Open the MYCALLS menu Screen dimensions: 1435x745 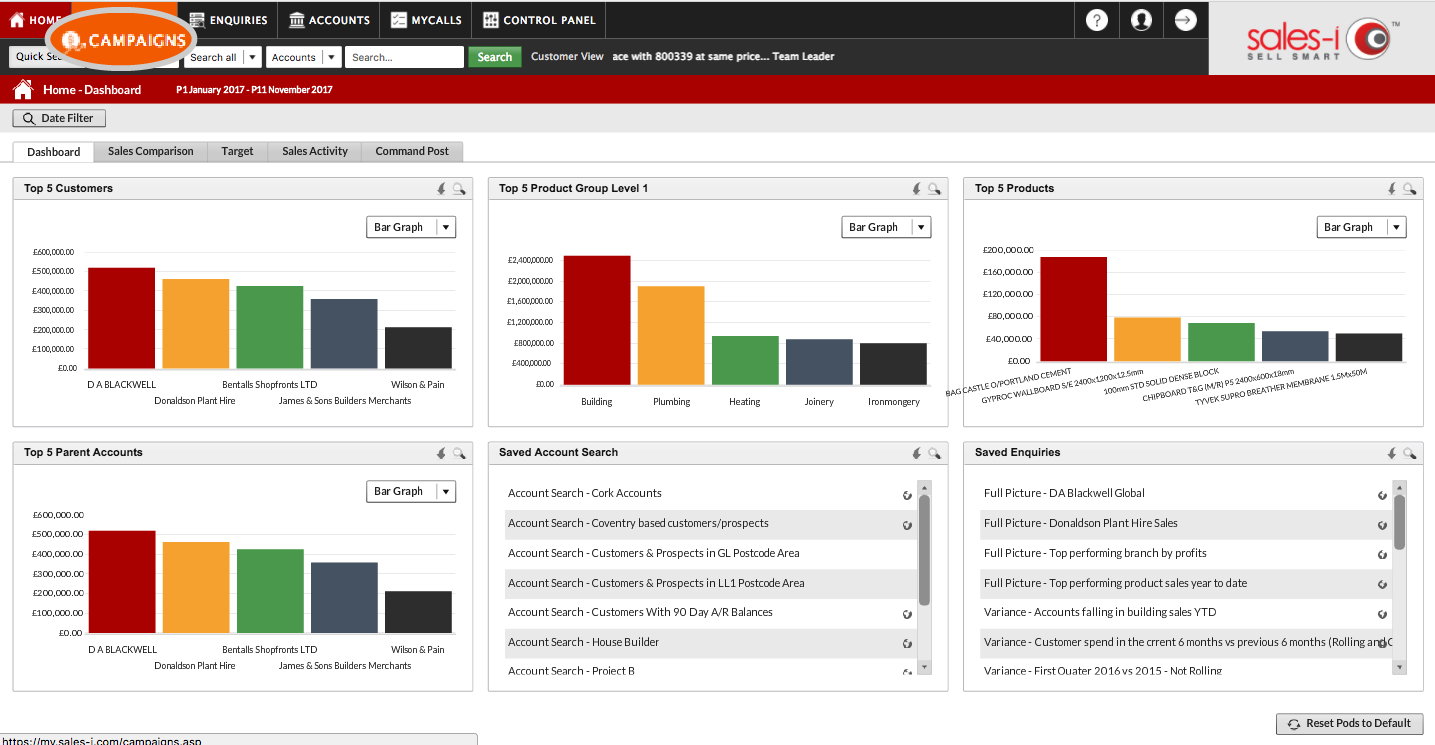[x=426, y=20]
